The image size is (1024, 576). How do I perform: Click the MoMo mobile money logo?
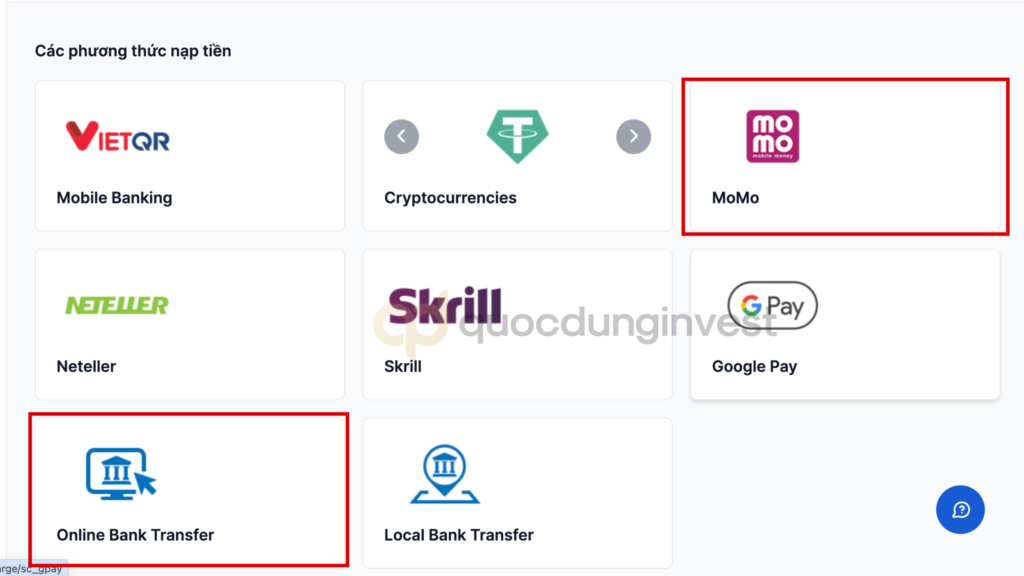point(773,136)
